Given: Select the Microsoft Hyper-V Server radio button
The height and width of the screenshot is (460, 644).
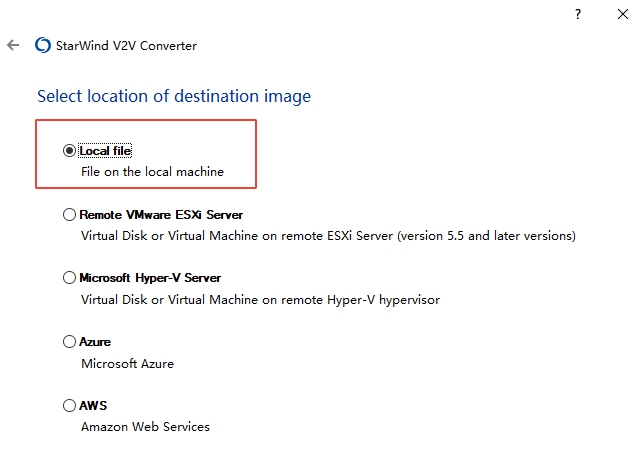Looking at the screenshot, I should click(x=69, y=278).
